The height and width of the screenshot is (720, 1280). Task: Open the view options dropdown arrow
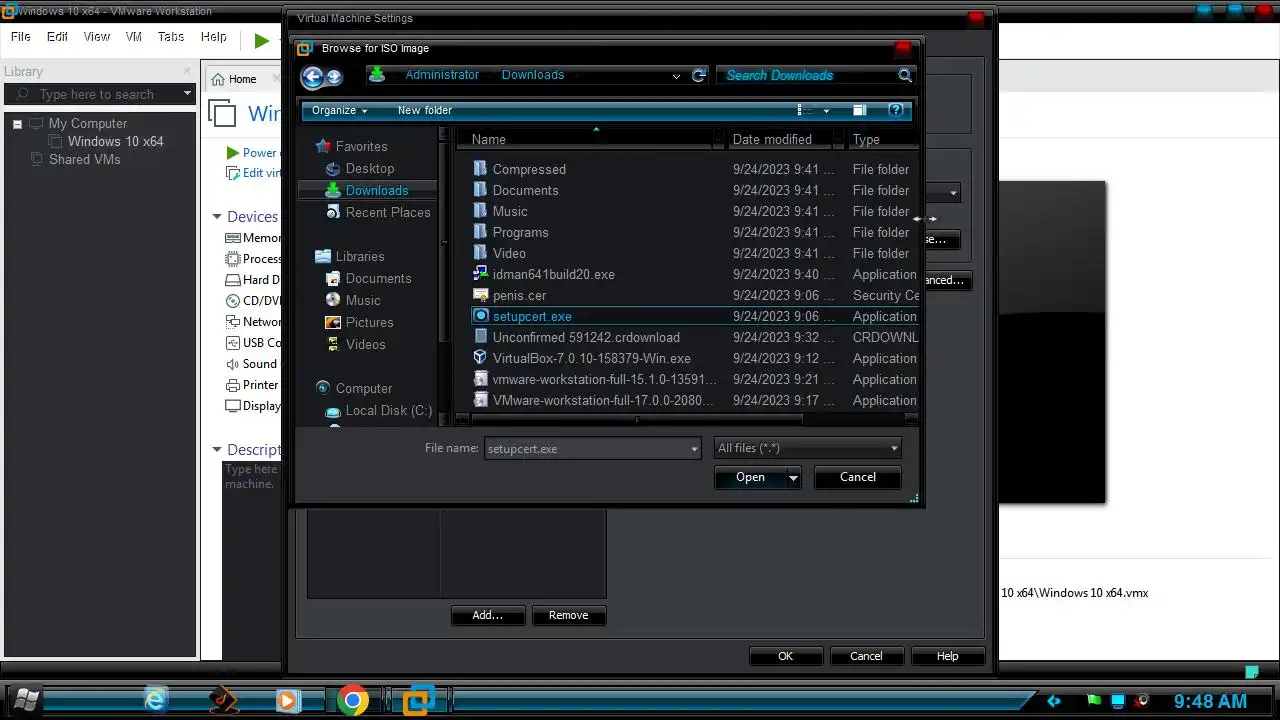(x=826, y=110)
